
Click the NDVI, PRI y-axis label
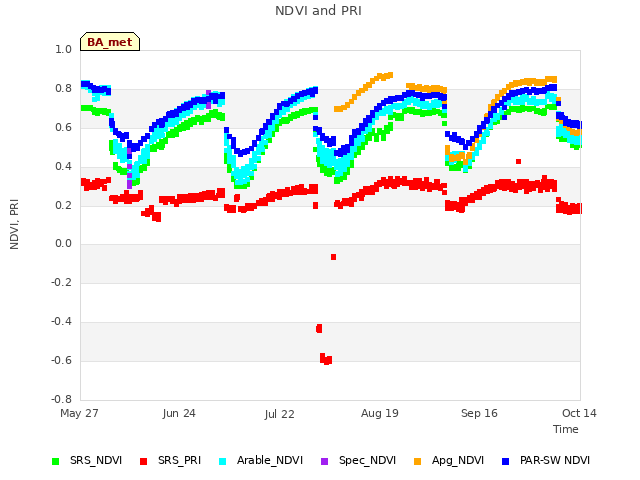(x=14, y=224)
